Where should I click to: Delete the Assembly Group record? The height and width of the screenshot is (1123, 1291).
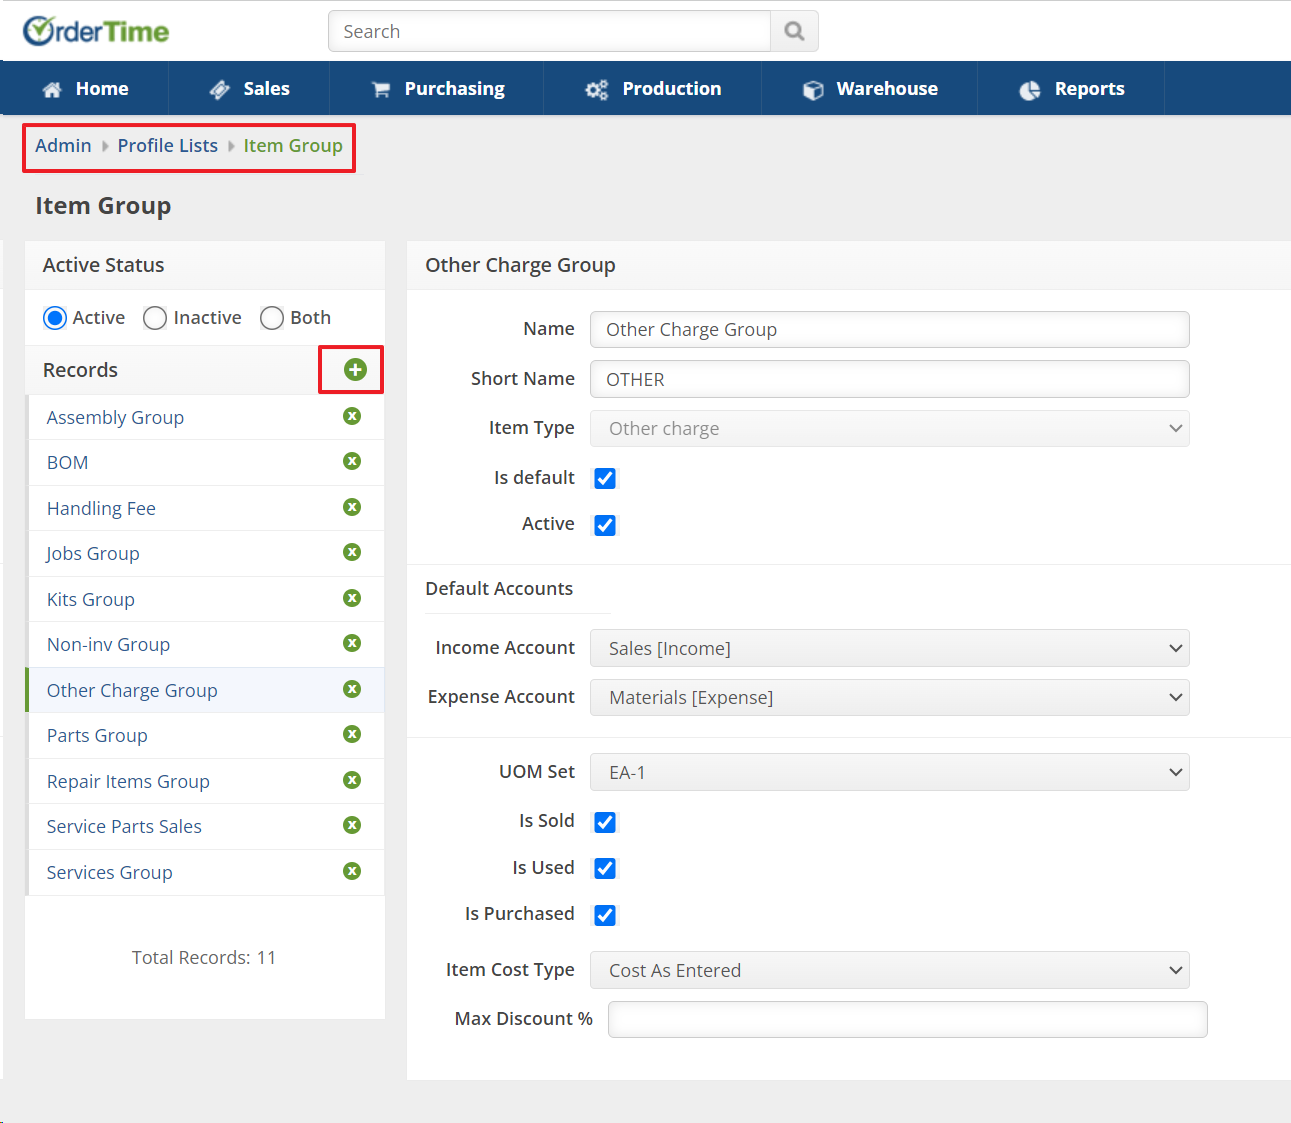tap(352, 416)
